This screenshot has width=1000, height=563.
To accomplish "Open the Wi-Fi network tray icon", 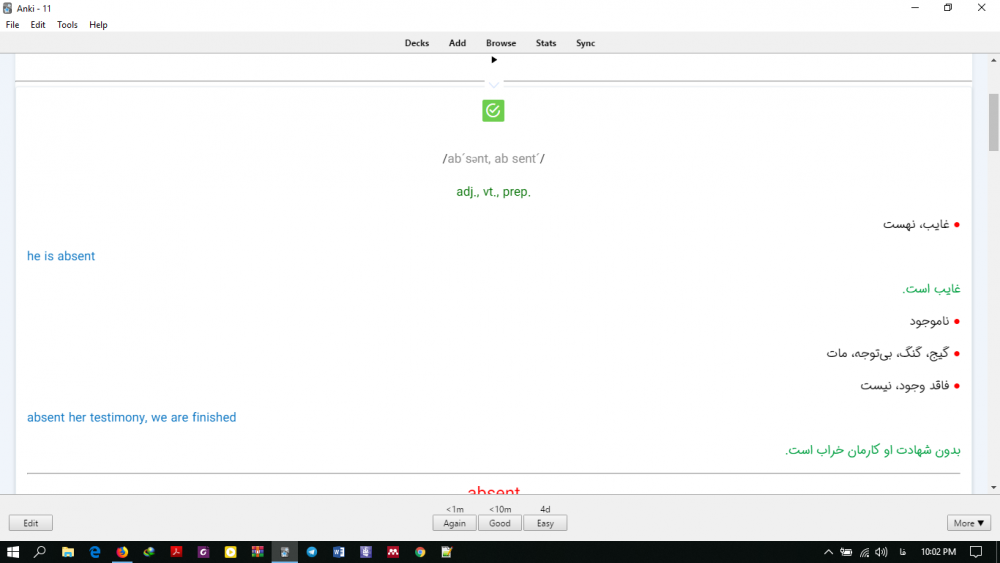I will tap(864, 552).
